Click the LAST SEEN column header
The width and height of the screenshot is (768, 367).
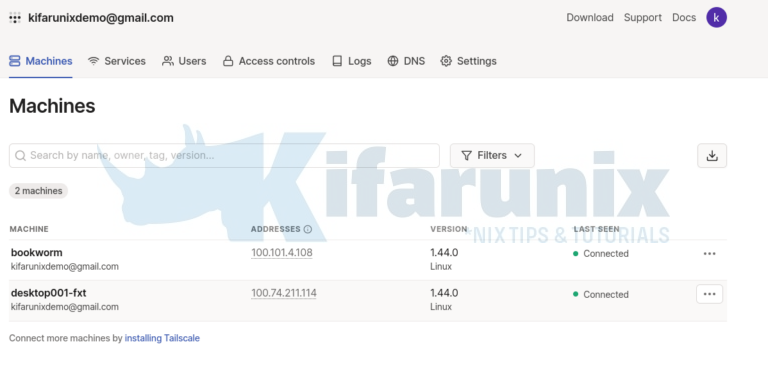tap(597, 229)
